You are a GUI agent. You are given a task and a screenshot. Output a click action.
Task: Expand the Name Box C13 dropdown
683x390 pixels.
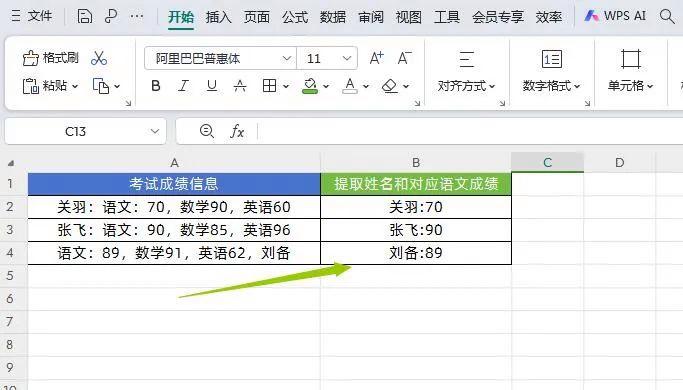click(x=155, y=131)
